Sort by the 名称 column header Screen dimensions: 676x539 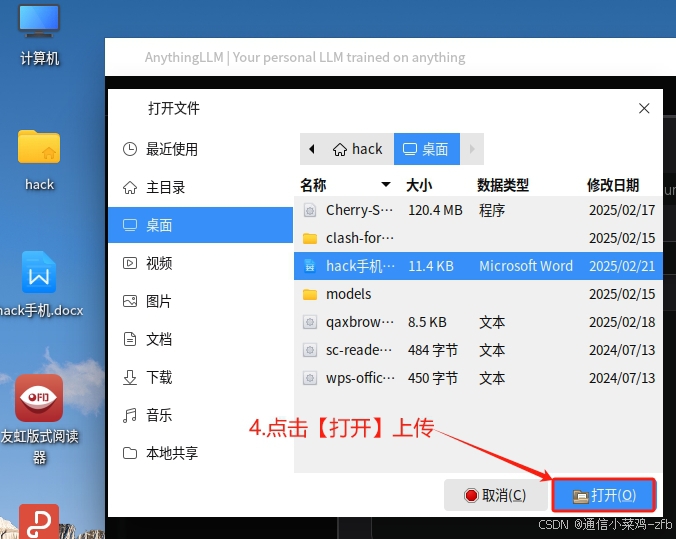click(x=313, y=185)
